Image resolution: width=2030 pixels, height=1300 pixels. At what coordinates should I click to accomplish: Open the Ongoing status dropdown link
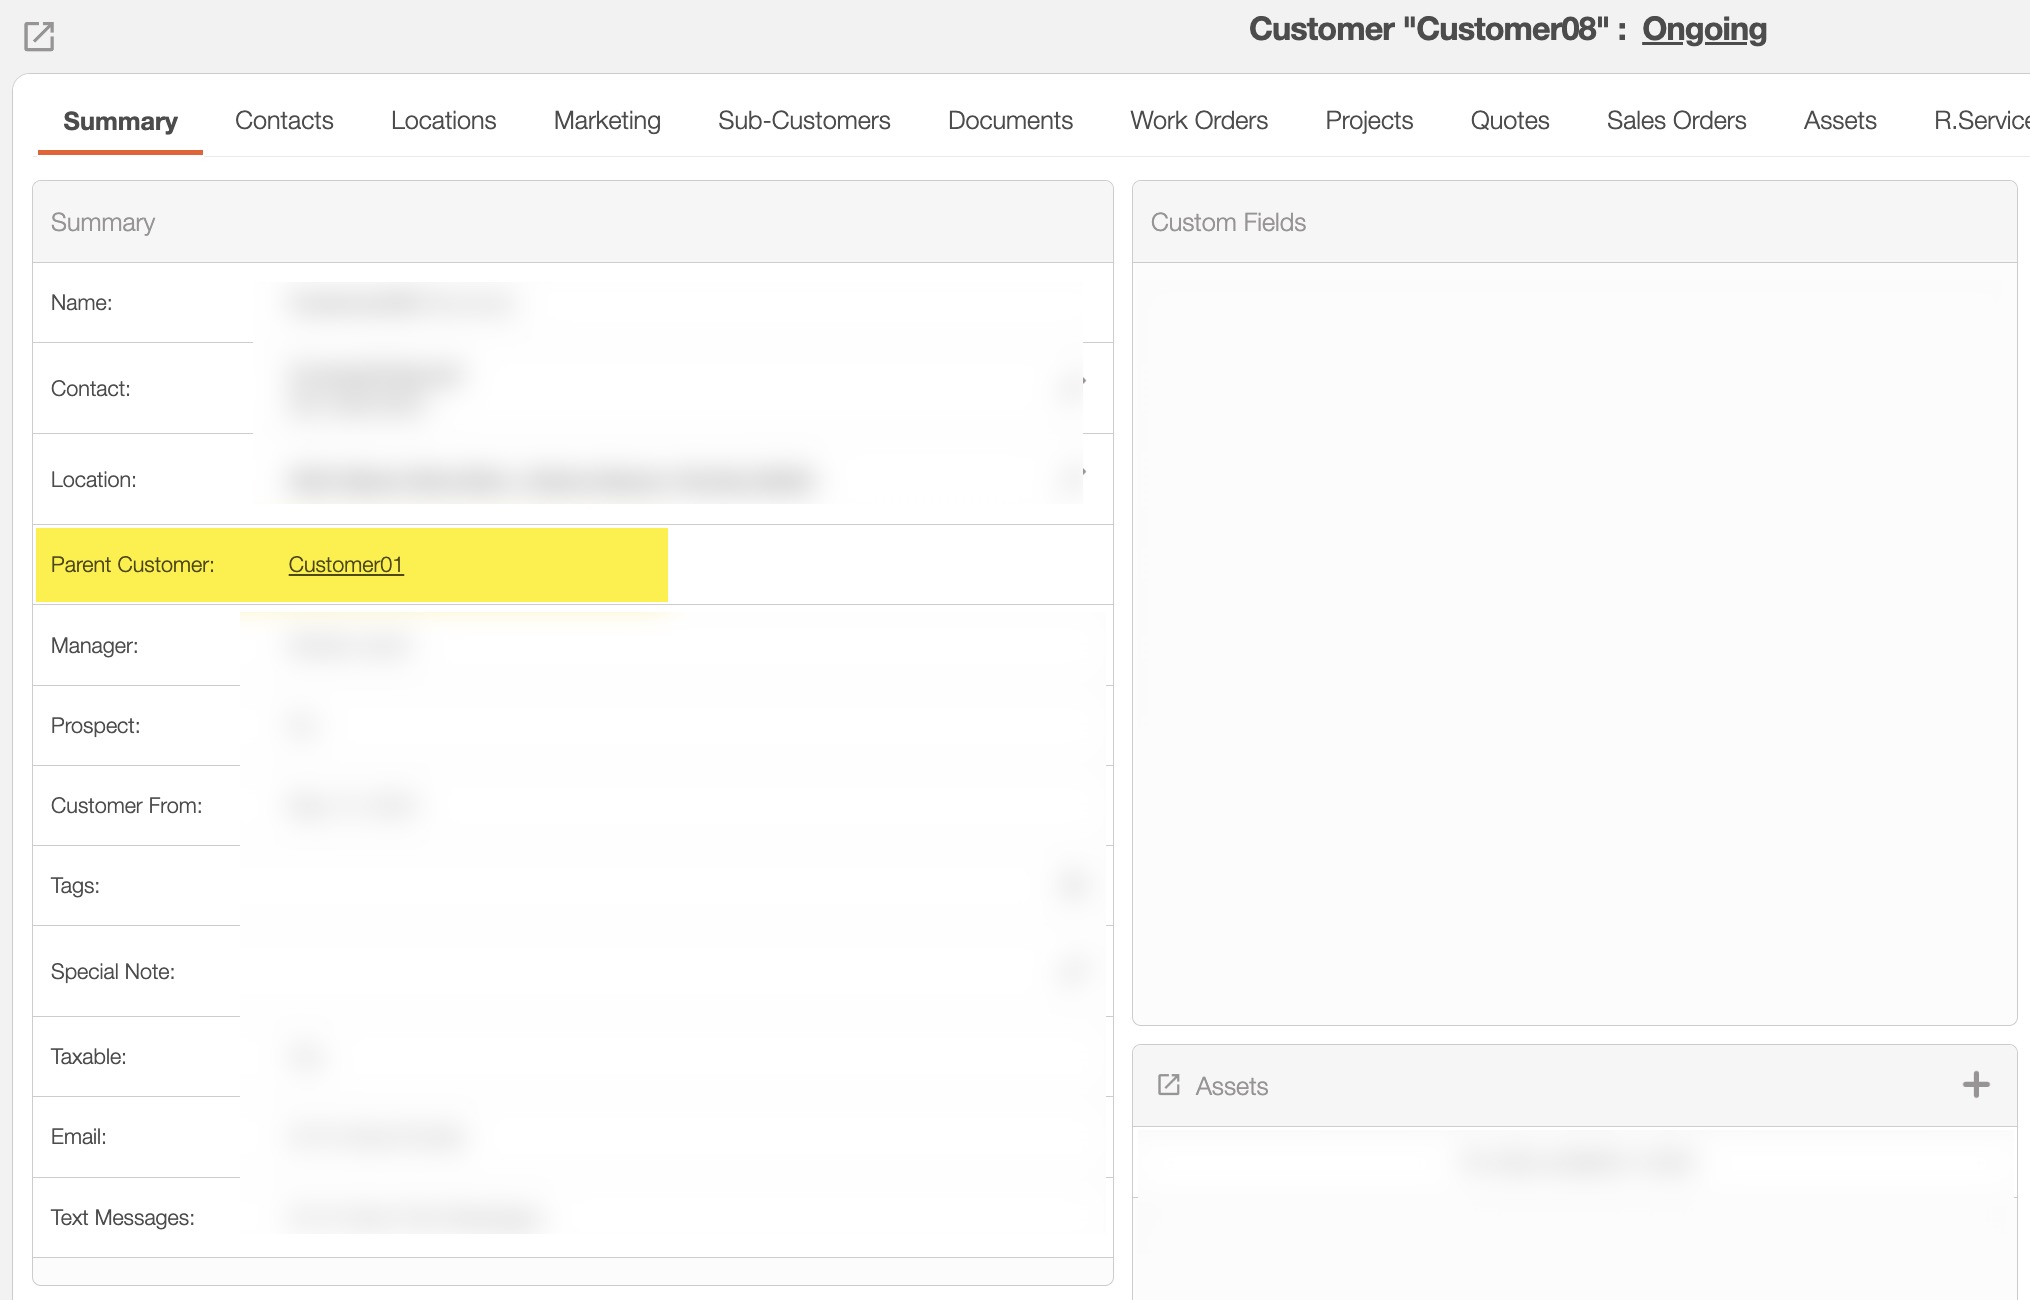pos(1704,29)
